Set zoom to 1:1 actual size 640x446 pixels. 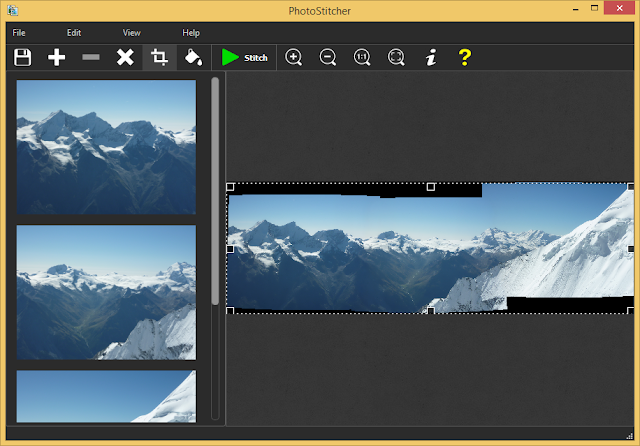click(362, 57)
